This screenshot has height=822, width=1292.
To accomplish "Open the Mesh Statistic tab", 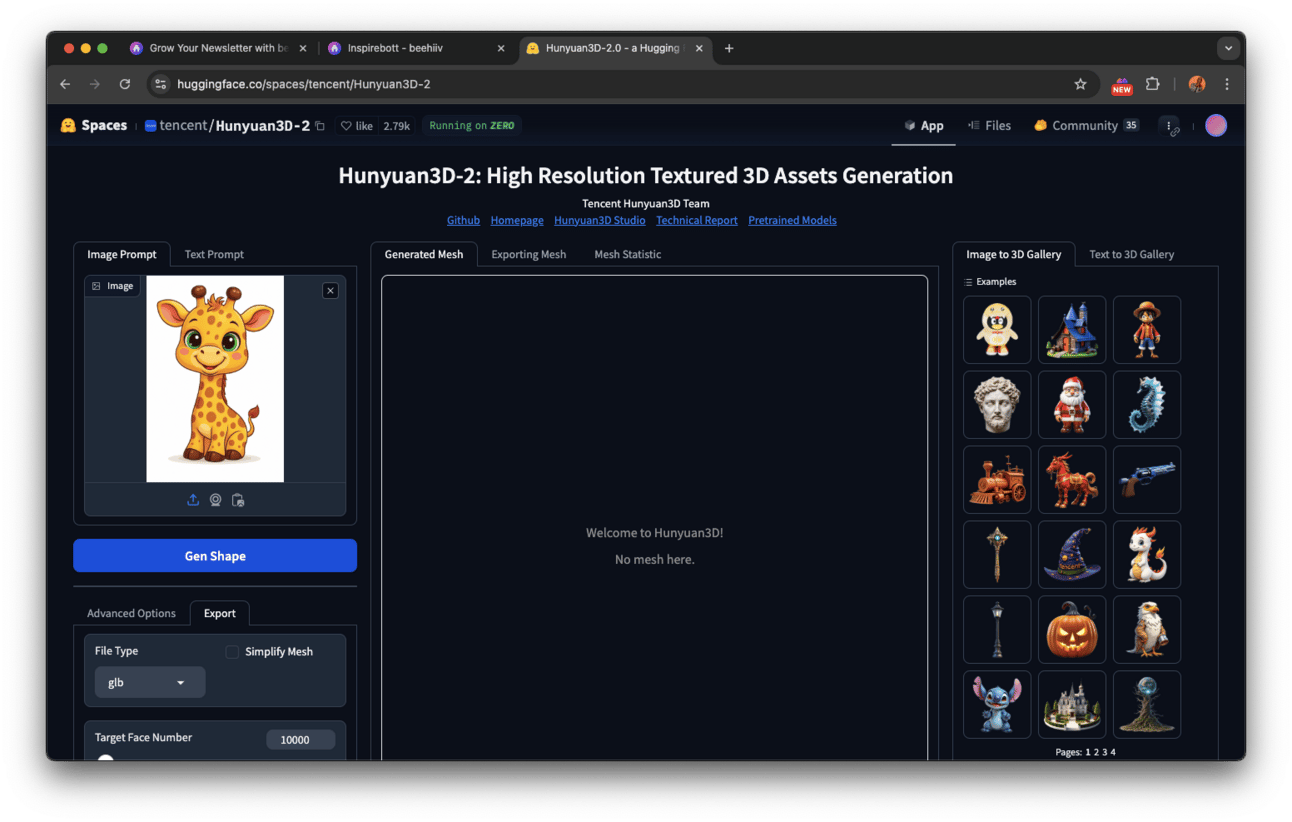I will pyautogui.click(x=628, y=254).
